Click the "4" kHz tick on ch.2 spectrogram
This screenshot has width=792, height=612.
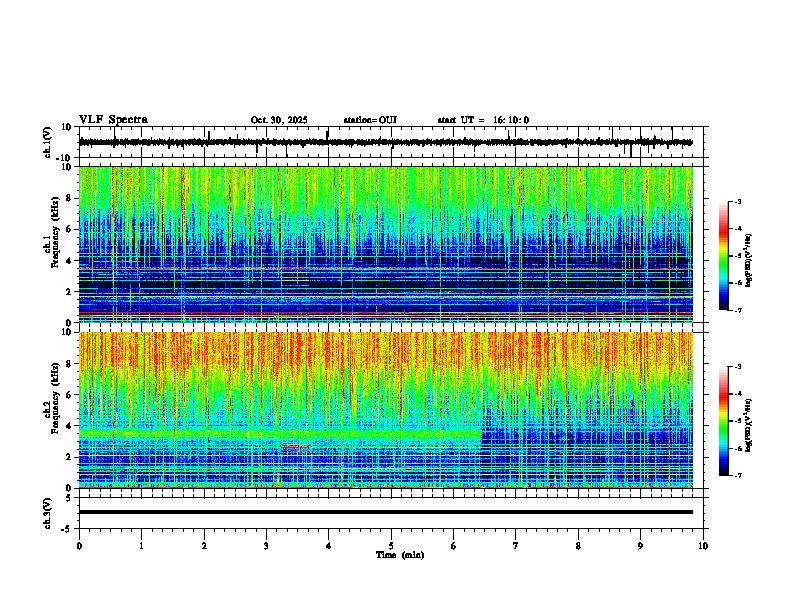click(69, 426)
